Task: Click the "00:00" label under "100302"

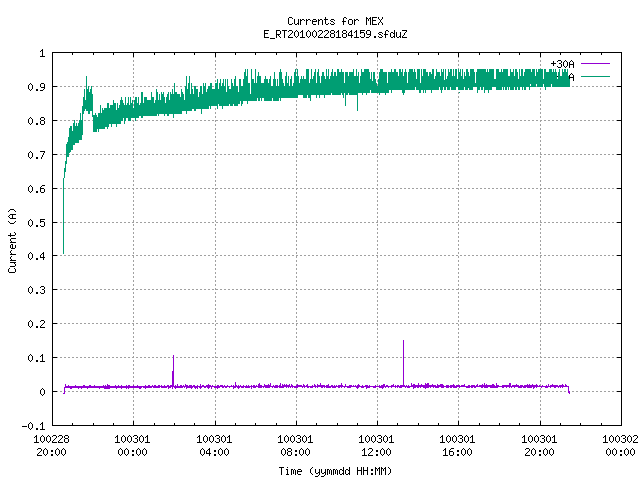Action: pyautogui.click(x=620, y=452)
